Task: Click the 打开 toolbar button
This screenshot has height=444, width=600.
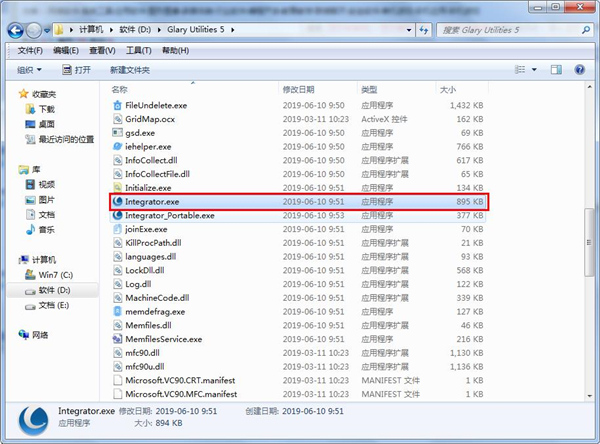Action: 76,70
